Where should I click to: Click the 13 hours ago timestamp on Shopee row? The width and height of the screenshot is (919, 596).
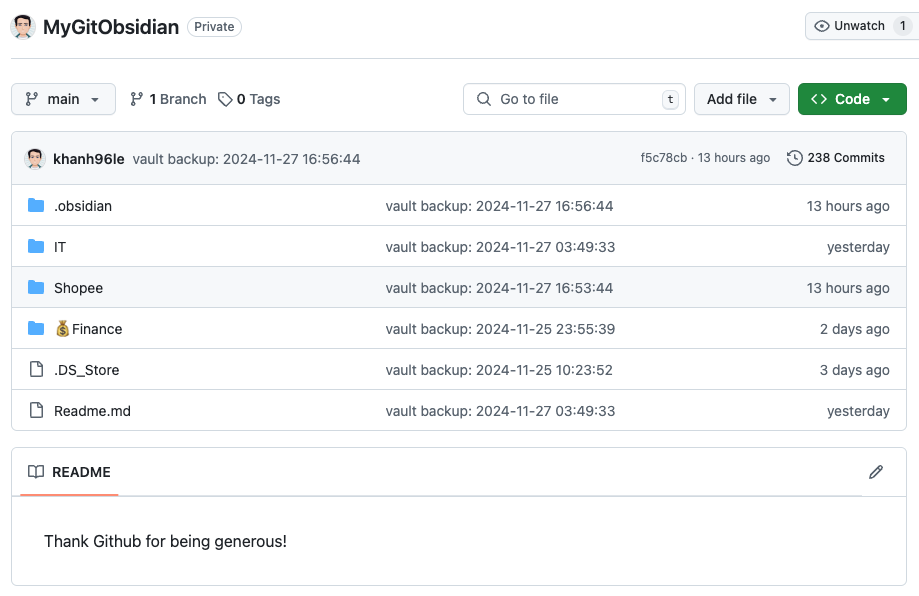tap(848, 288)
